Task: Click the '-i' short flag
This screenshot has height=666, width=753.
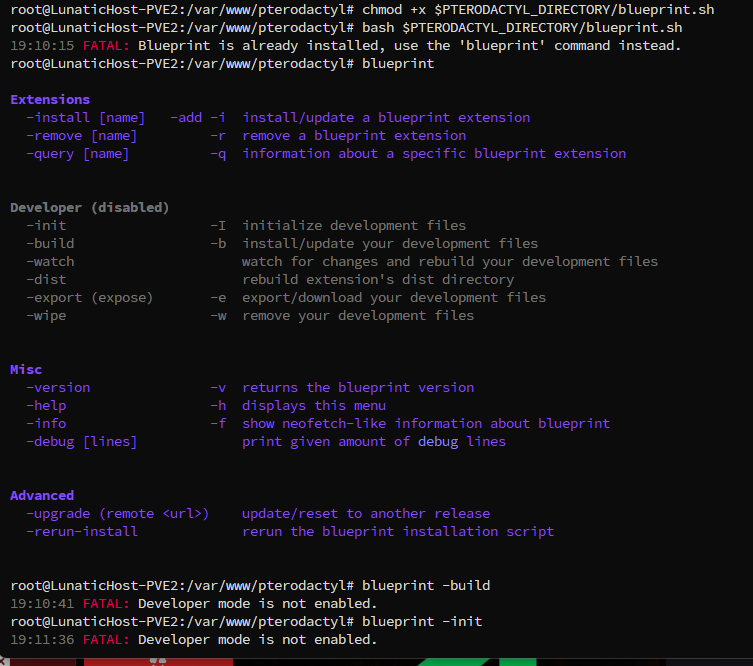Action: click(218, 118)
